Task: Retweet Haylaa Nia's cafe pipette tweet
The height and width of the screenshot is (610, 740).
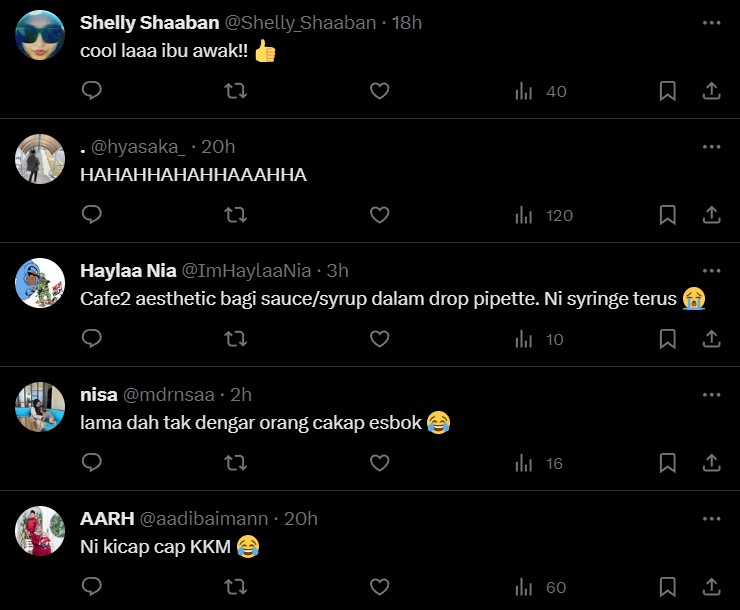Action: 236,339
